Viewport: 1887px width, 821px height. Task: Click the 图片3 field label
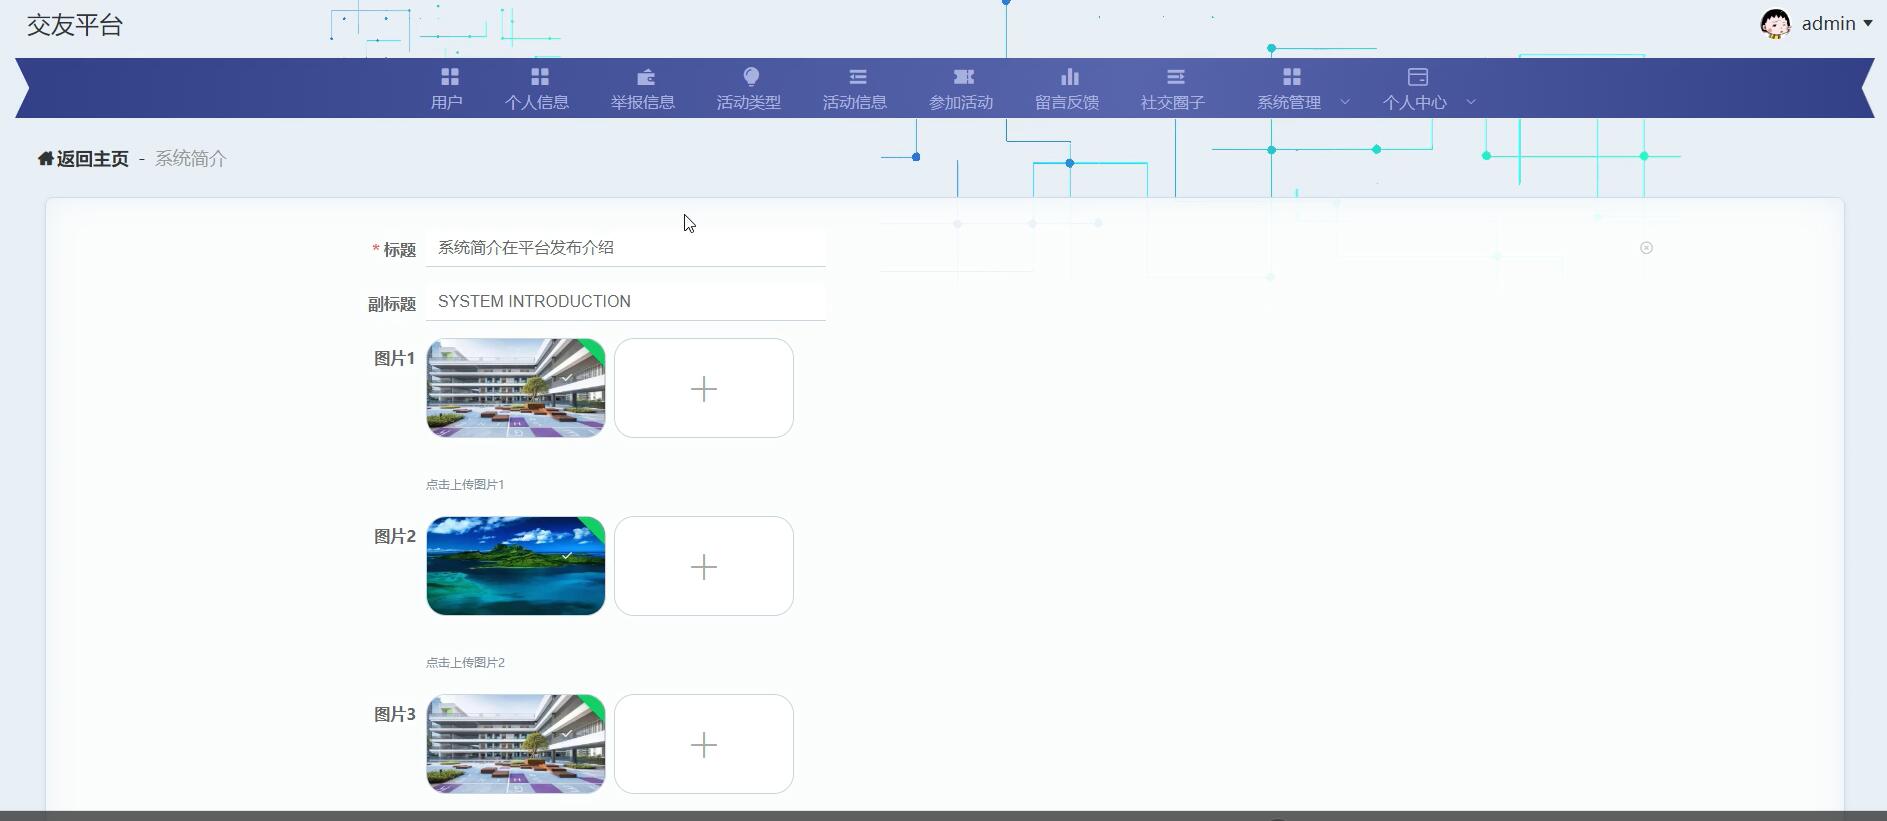pos(395,714)
